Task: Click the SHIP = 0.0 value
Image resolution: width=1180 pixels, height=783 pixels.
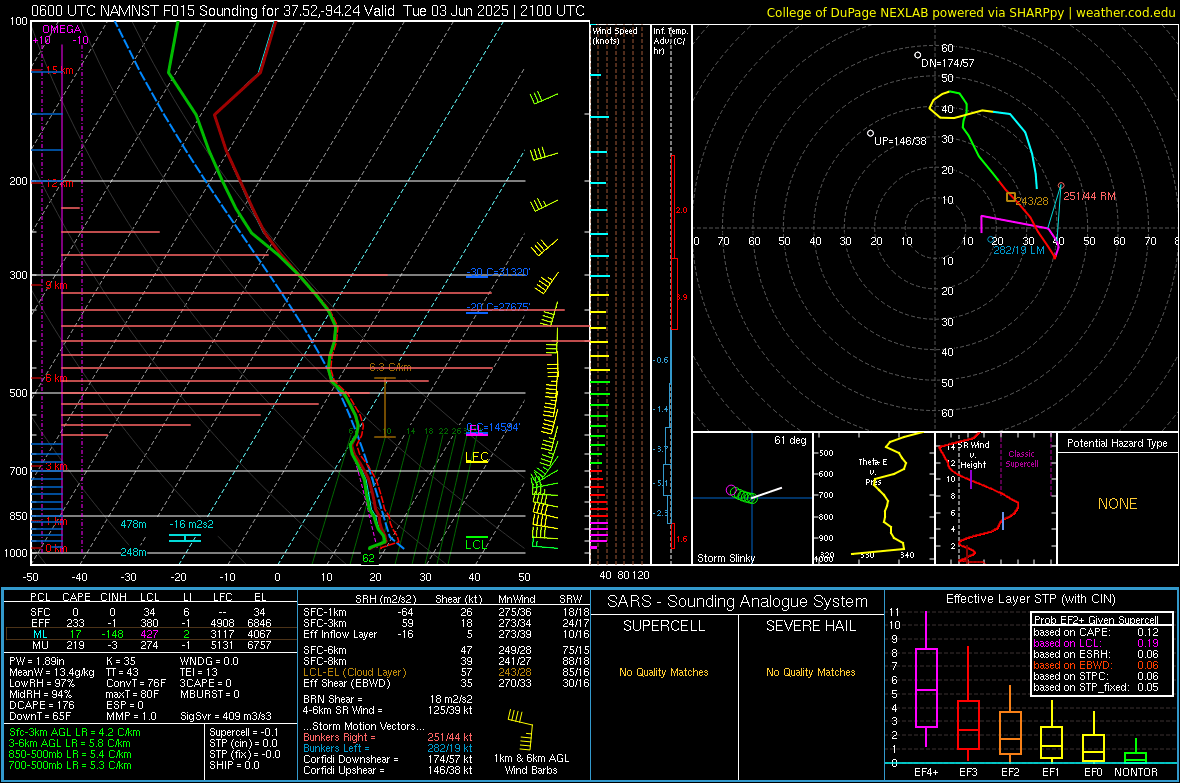Action: point(234,765)
